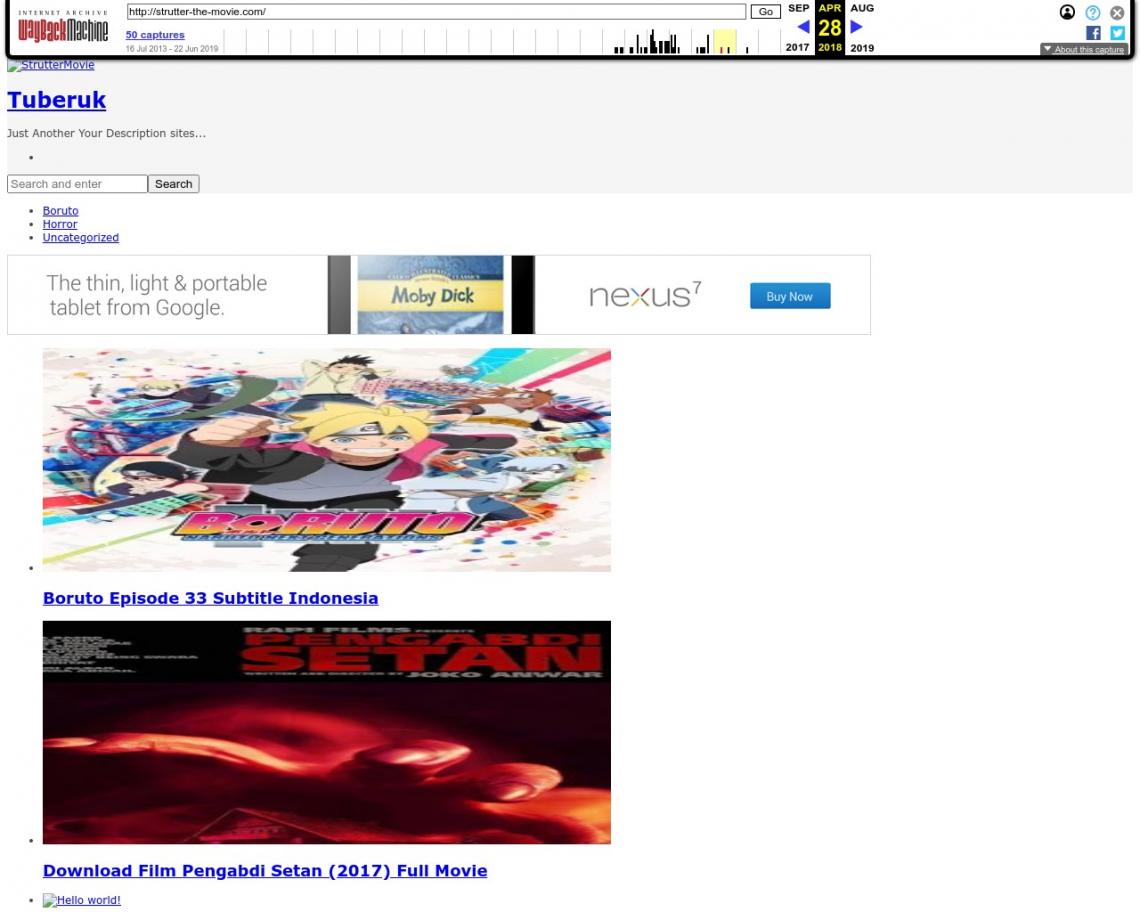This screenshot has width=1140, height=912.
Task: Open the Wayback help question icon
Action: coord(1093,12)
